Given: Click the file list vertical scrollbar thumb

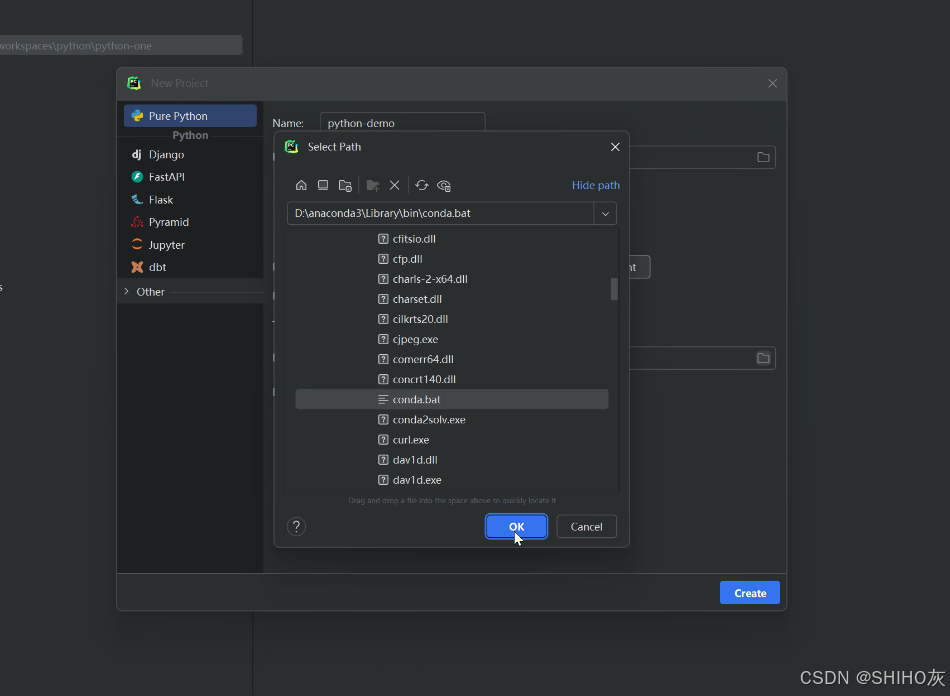Looking at the screenshot, I should (614, 289).
